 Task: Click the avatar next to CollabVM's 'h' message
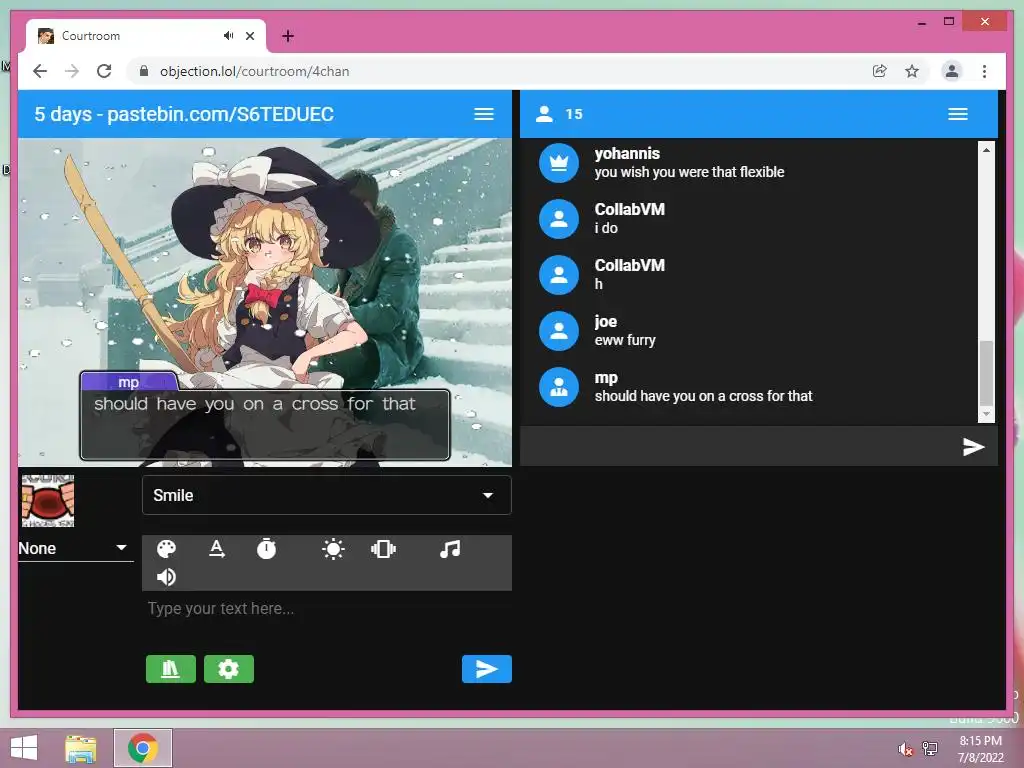[558, 275]
